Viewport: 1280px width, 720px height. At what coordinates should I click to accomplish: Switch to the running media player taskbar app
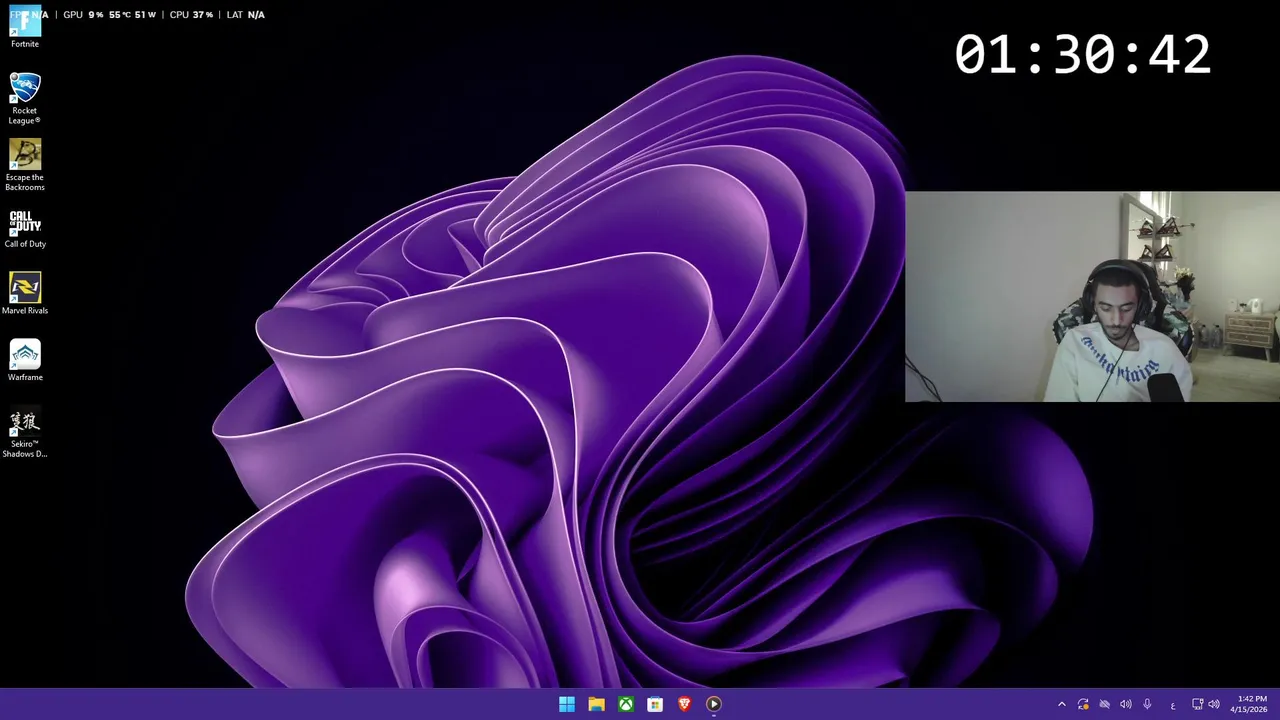point(713,704)
